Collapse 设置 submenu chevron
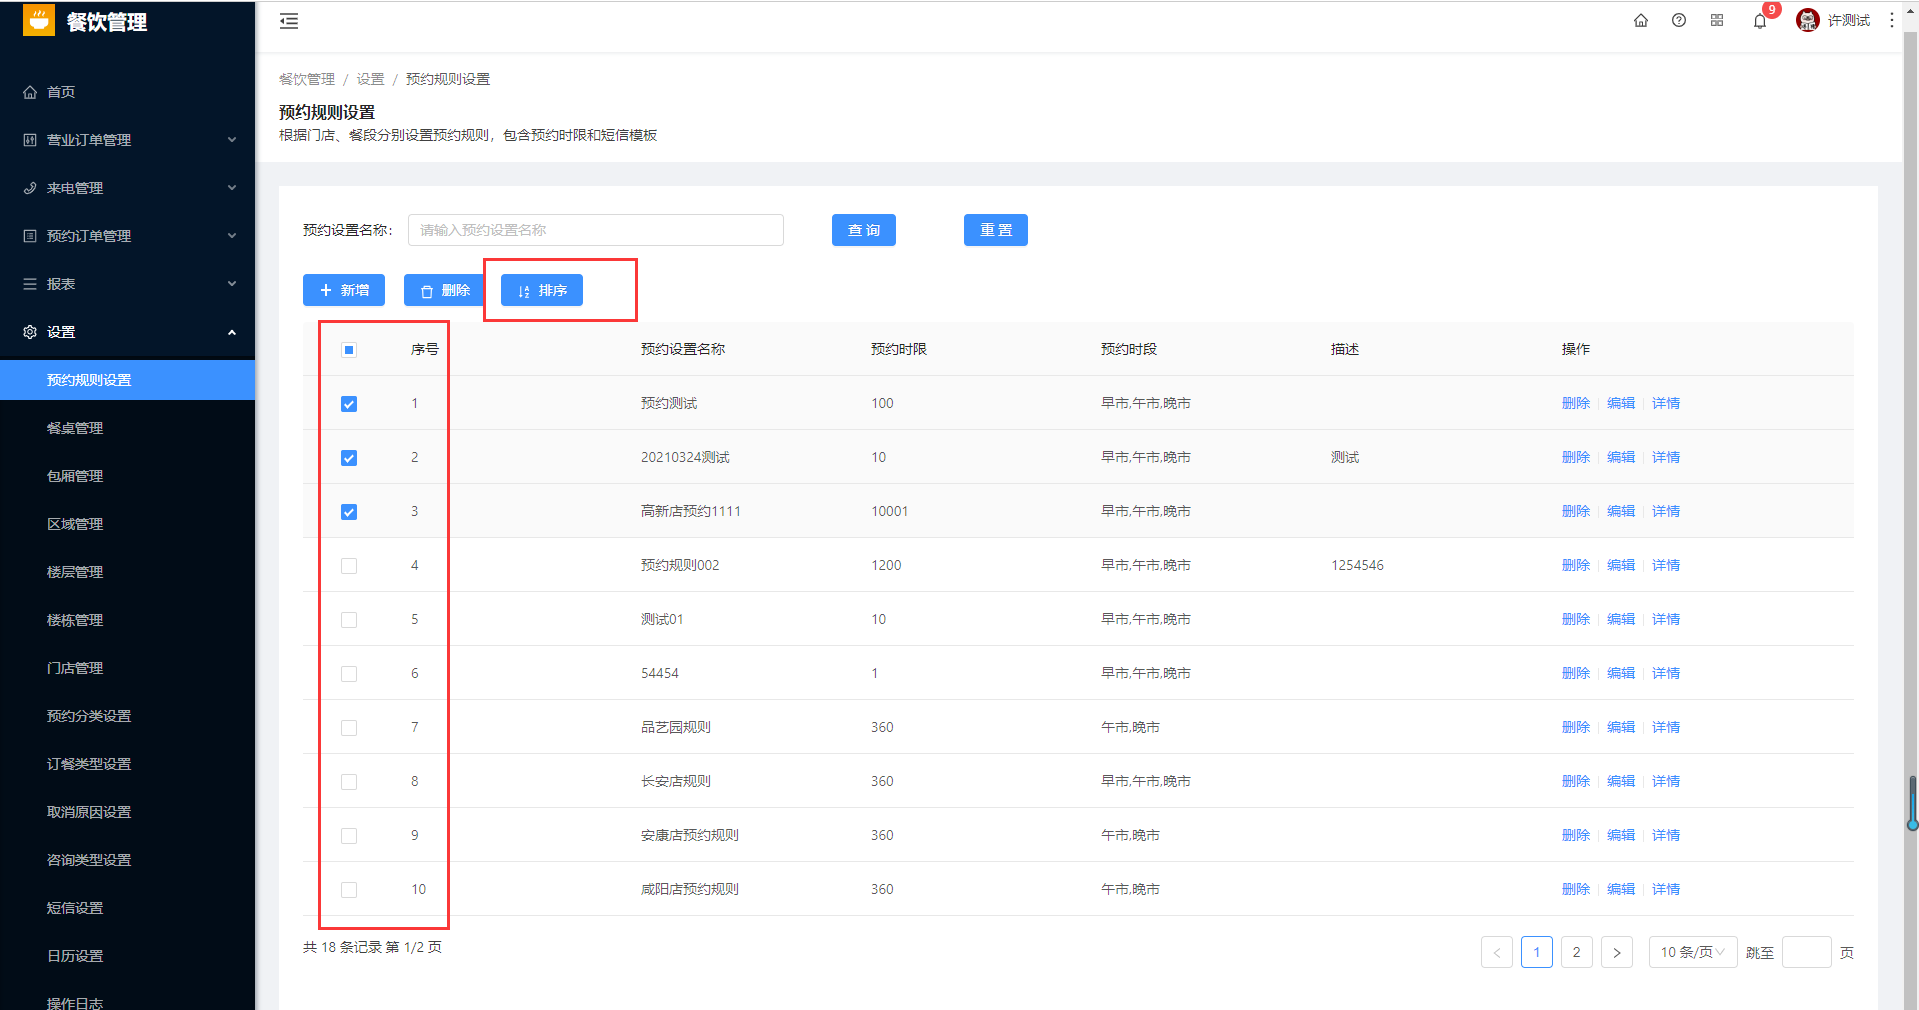This screenshot has height=1010, width=1919. click(232, 332)
